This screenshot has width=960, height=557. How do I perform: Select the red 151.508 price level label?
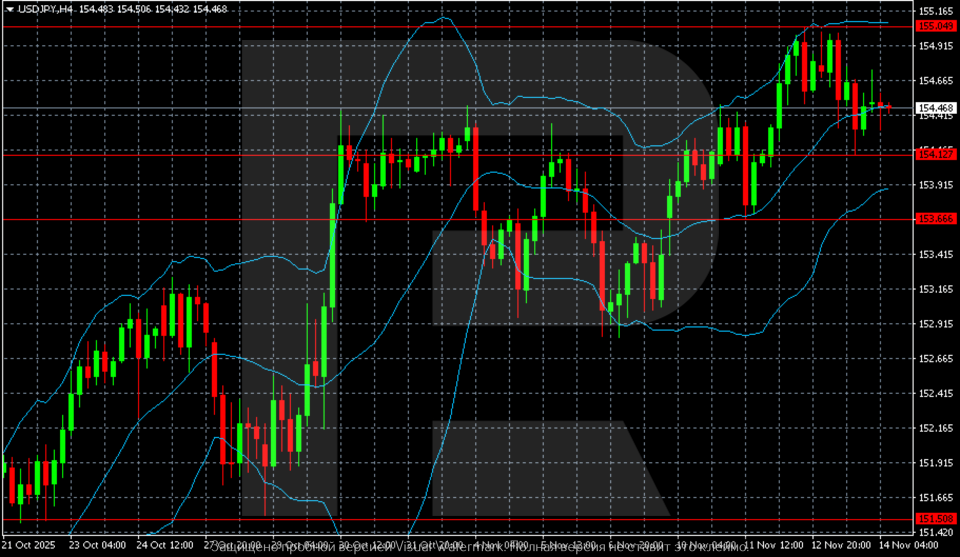point(933,517)
